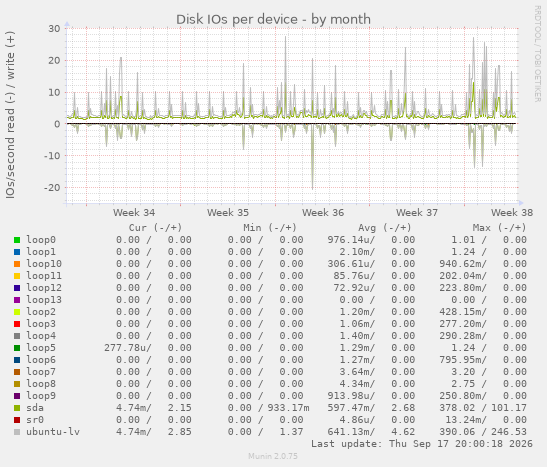
Task: Click the loop0 green legend swatch
Action: (17, 240)
